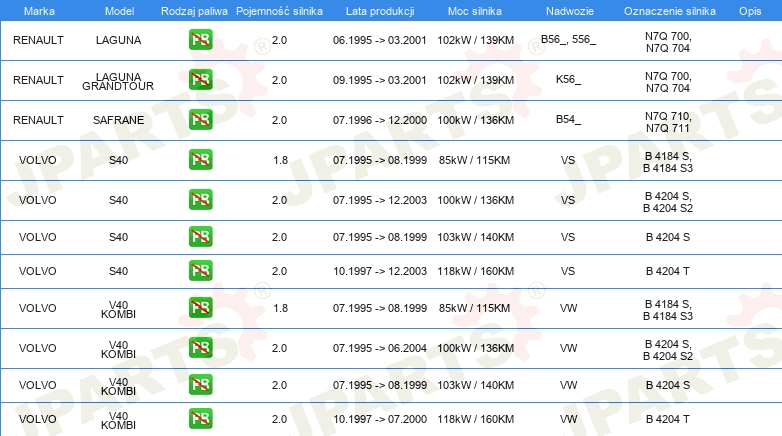
Task: Select the SAFRANE model cell
Action: [118, 120]
